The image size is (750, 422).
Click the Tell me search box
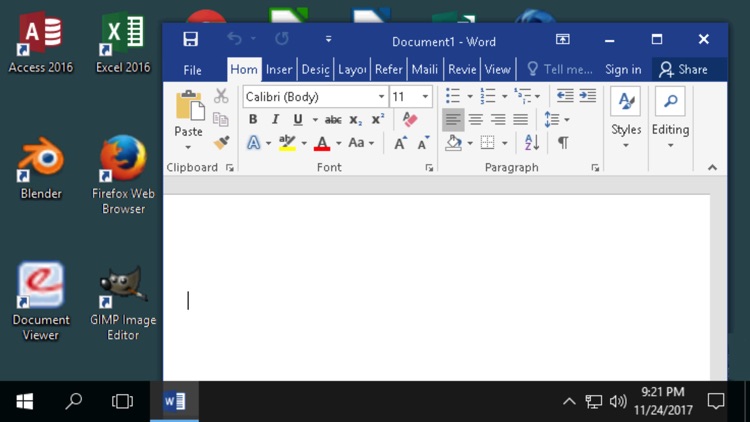coord(560,69)
